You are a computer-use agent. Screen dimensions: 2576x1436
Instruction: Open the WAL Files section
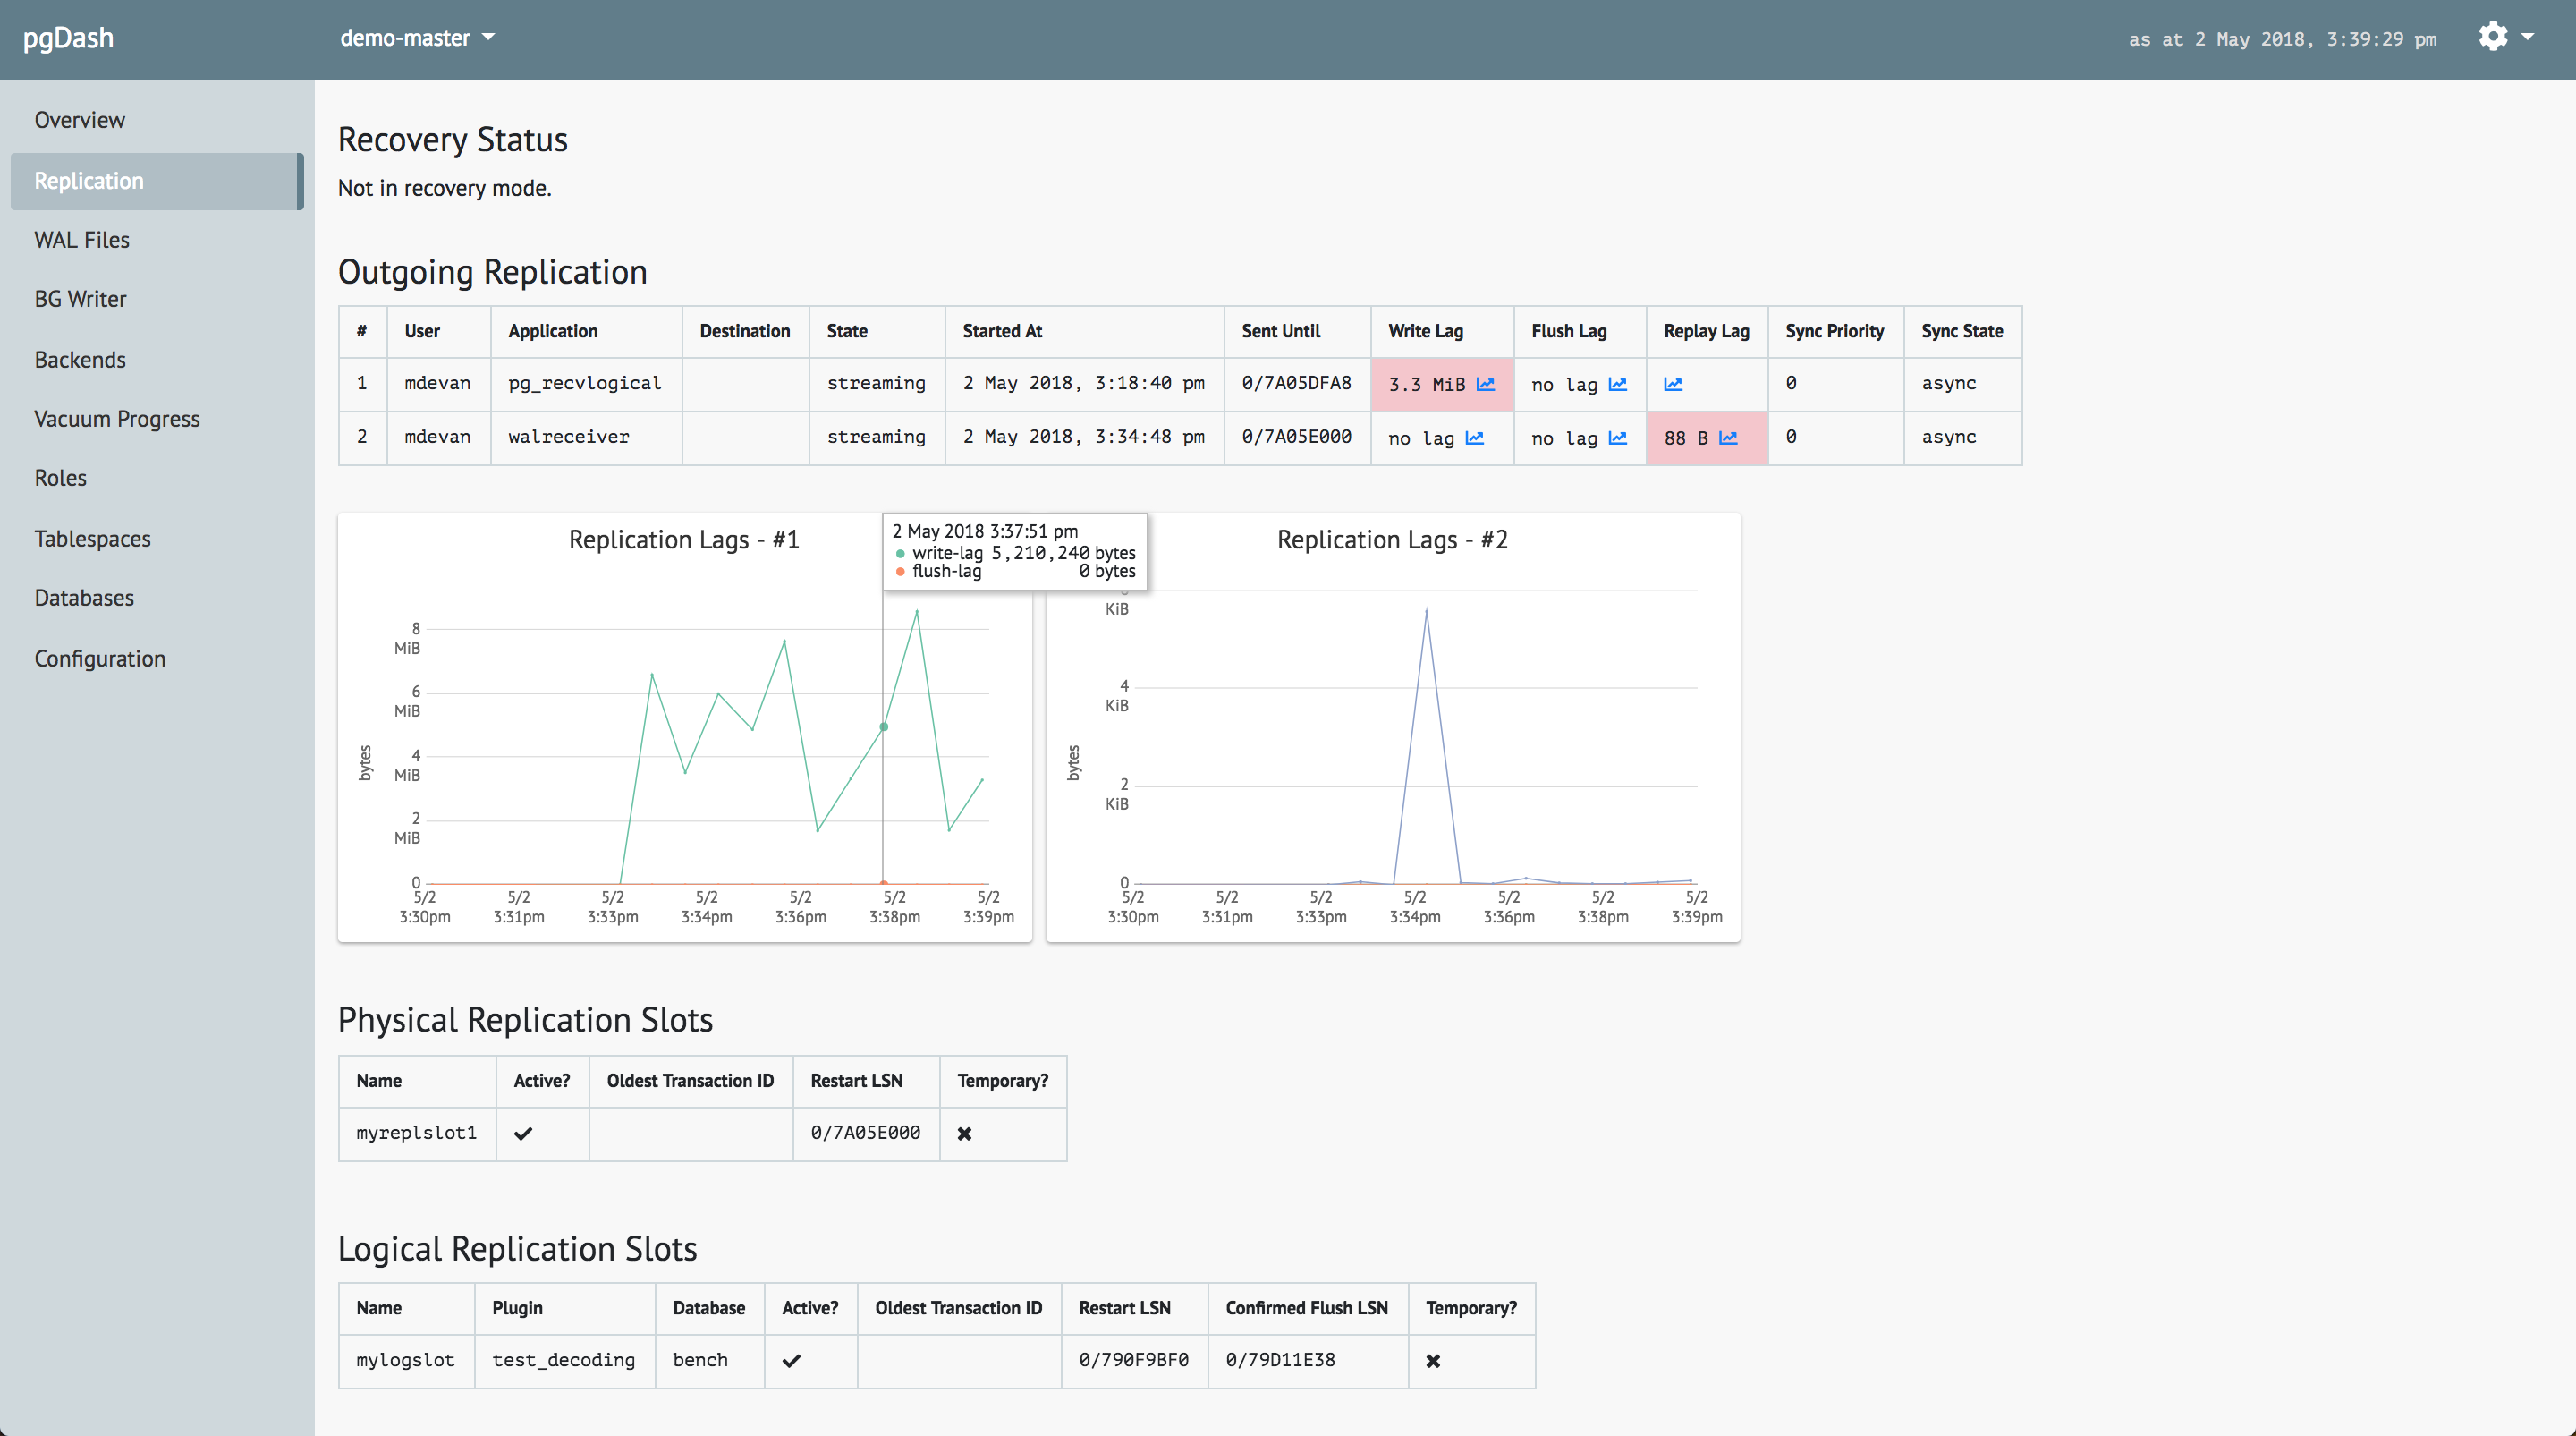(x=80, y=239)
